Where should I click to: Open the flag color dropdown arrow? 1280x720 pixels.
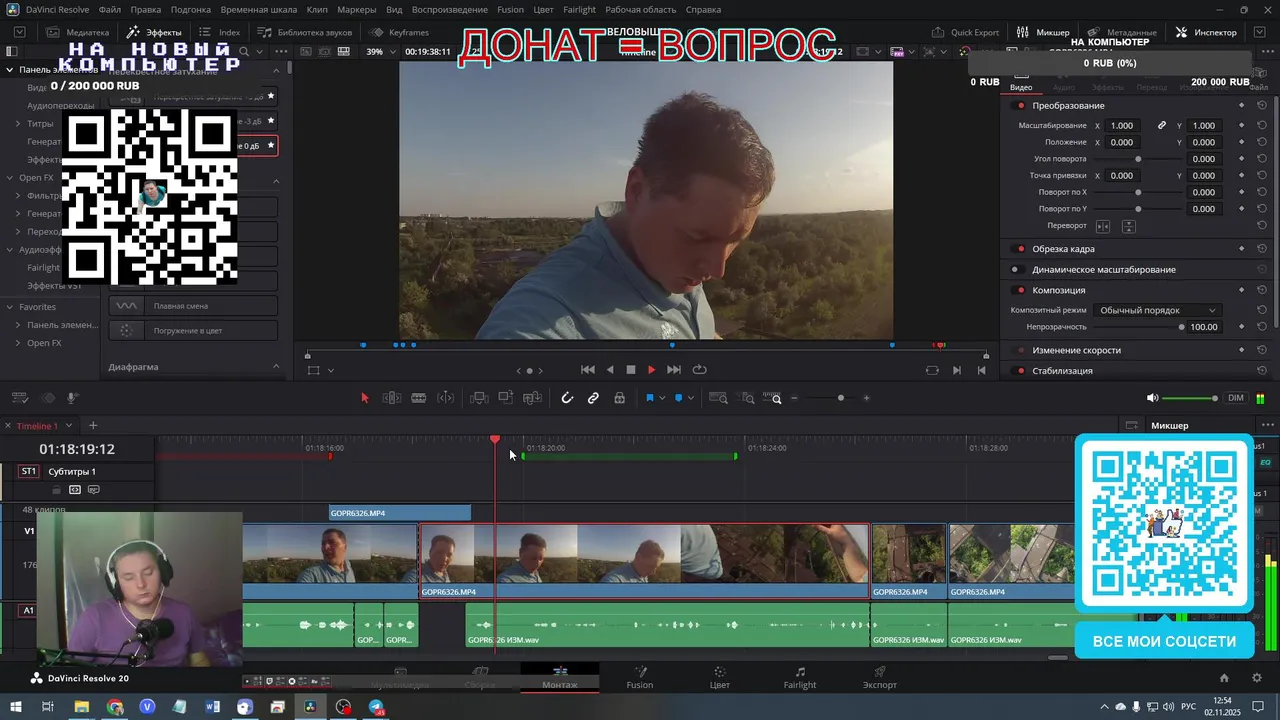point(662,398)
